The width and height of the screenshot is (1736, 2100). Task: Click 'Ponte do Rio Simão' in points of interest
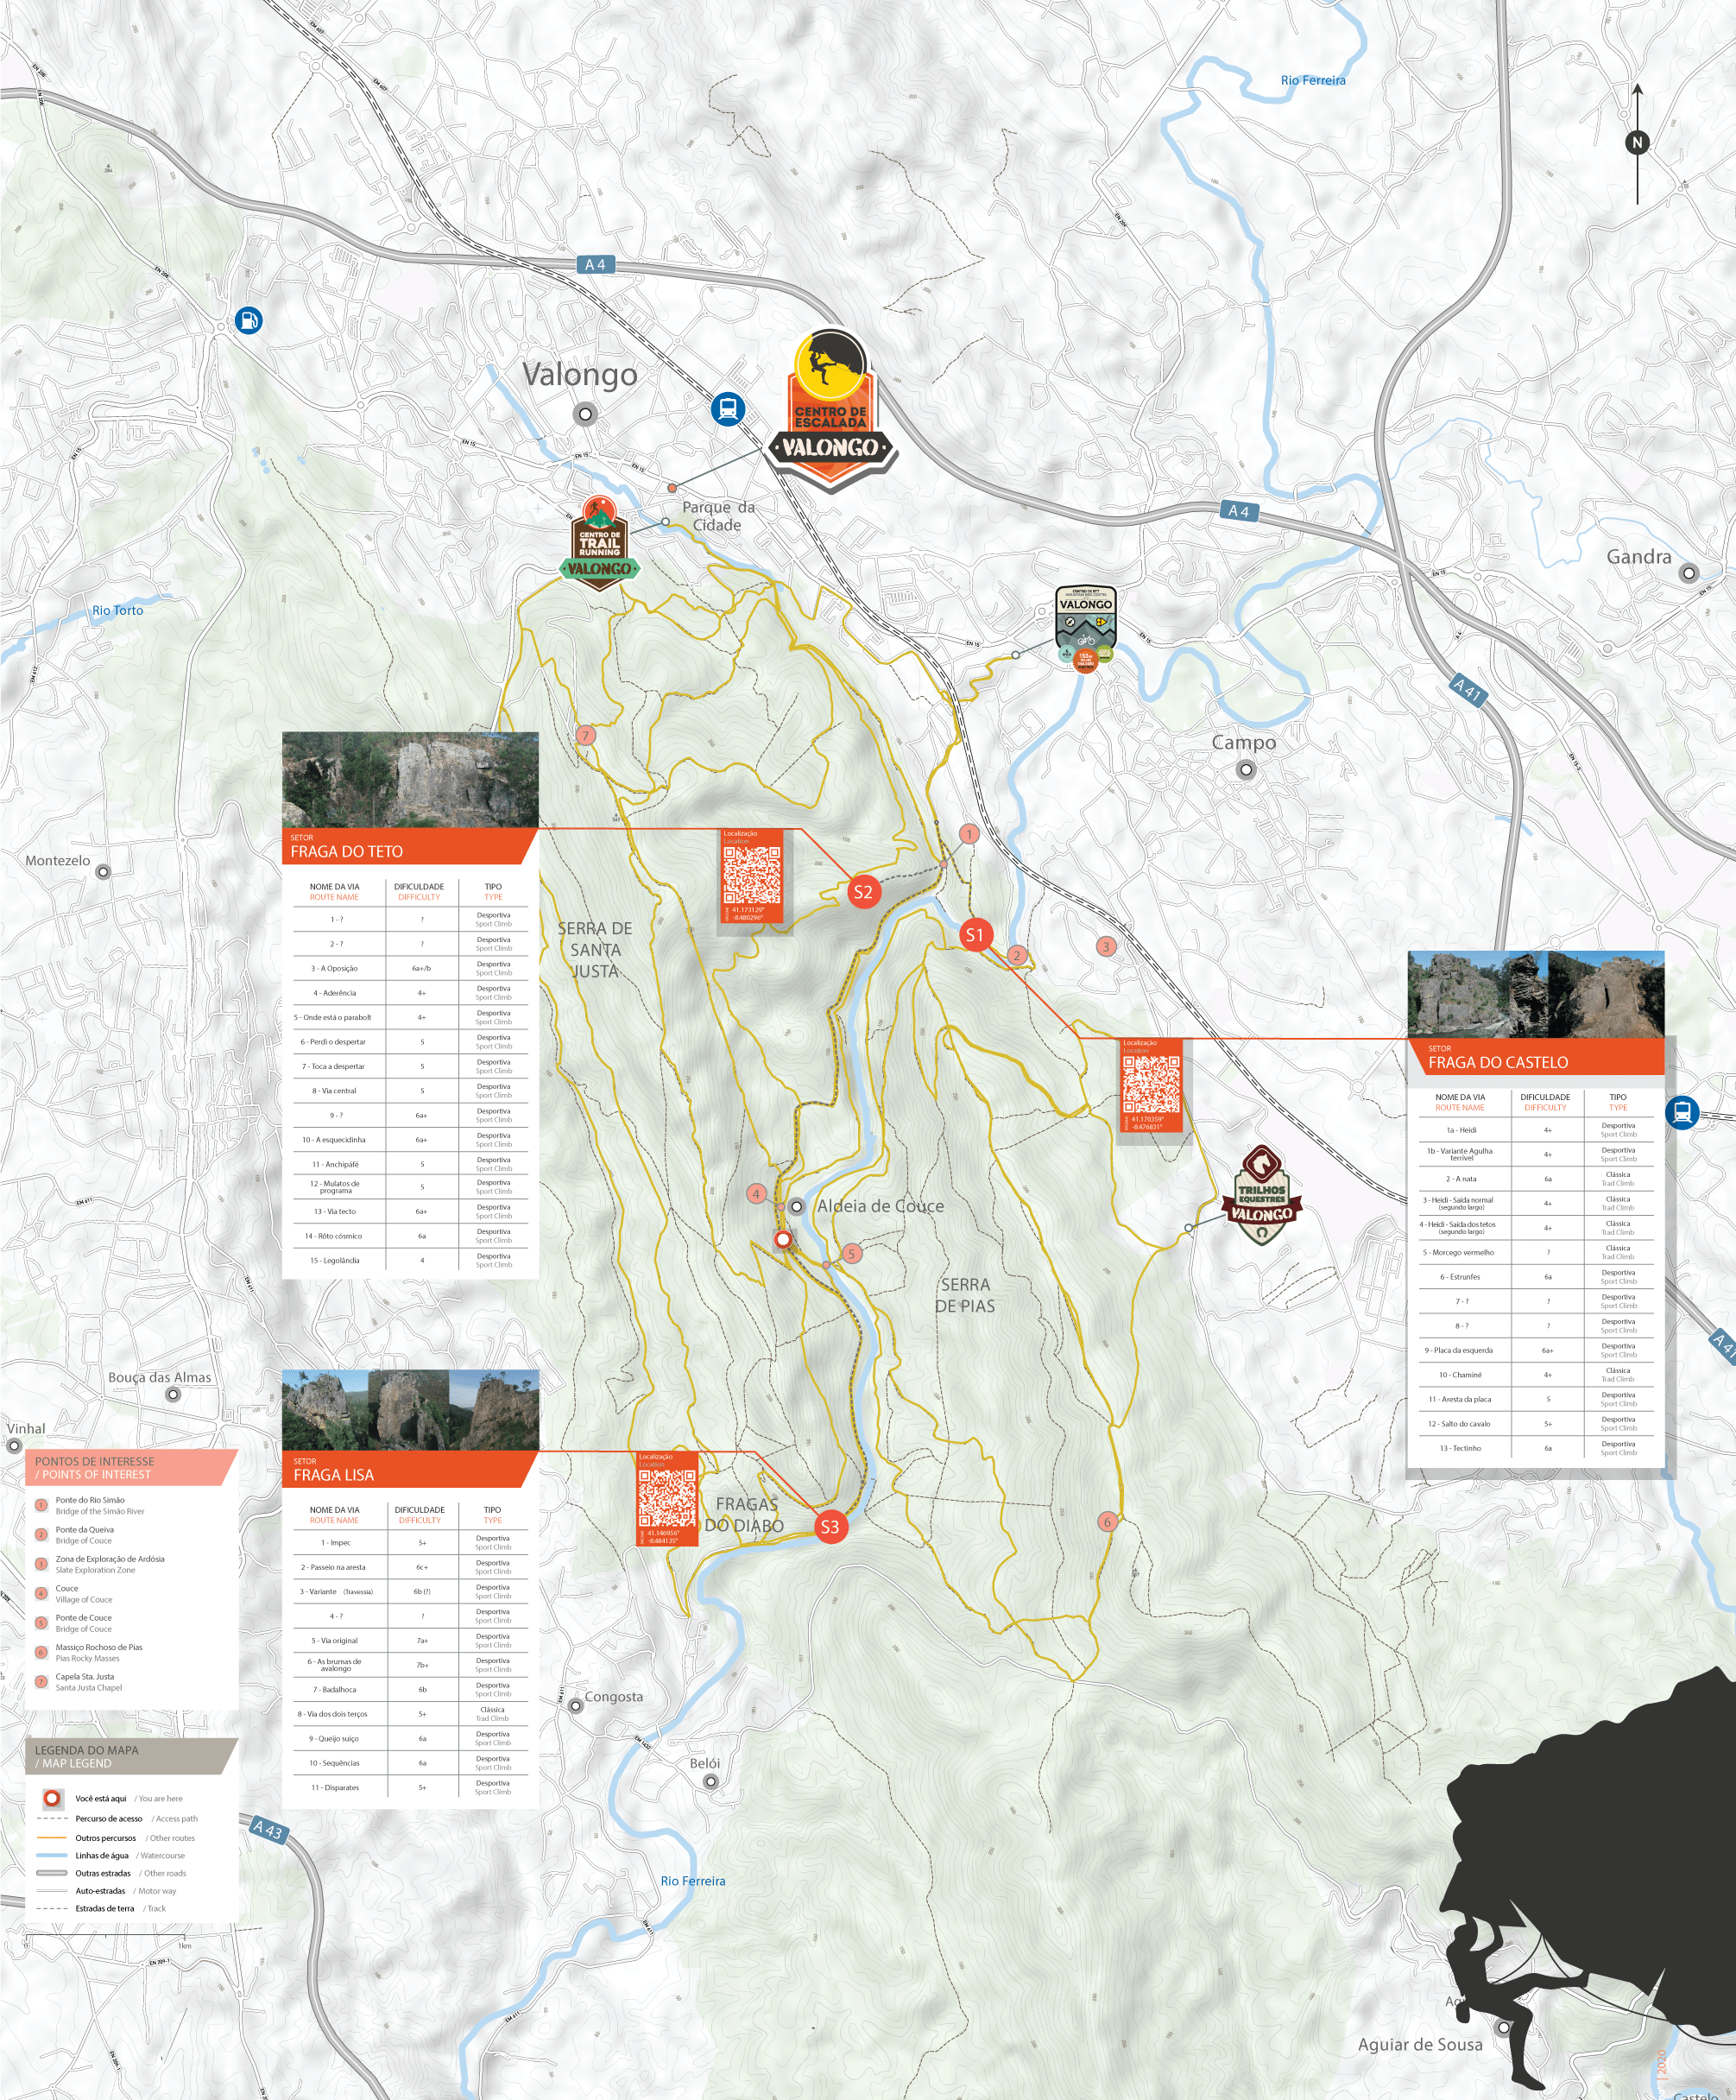pos(90,1500)
